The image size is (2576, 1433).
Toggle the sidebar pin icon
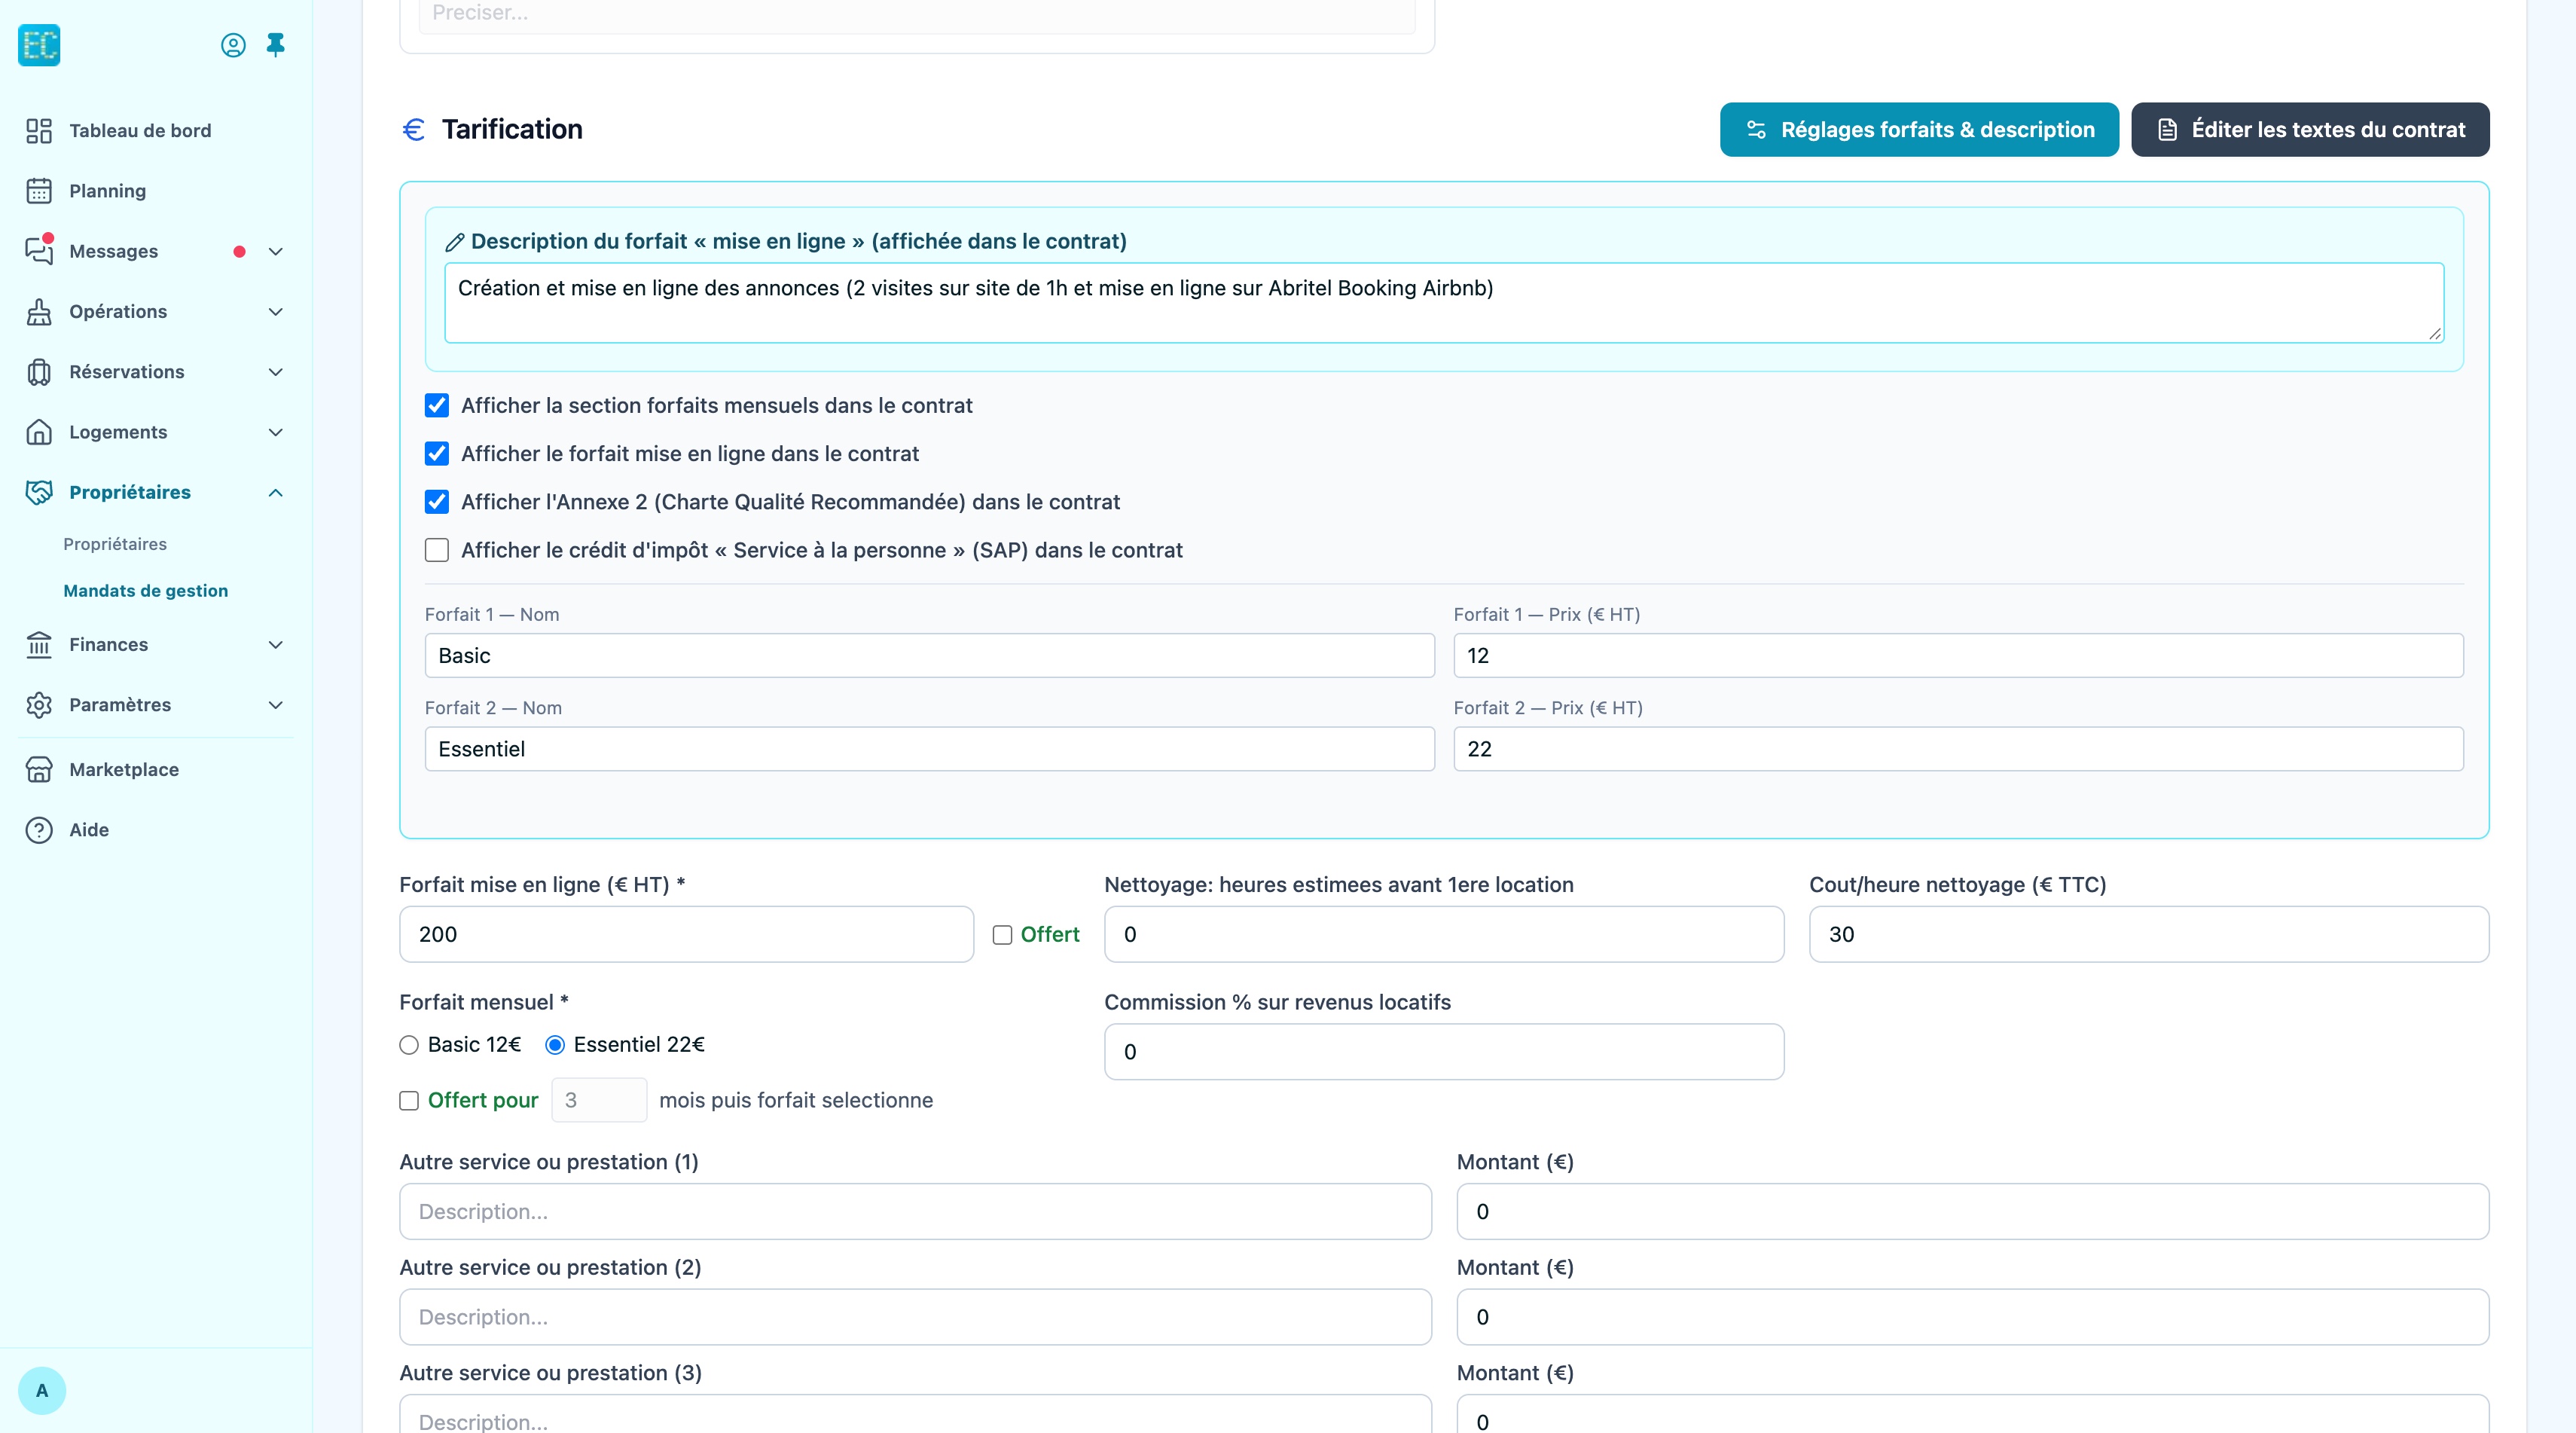[276, 45]
